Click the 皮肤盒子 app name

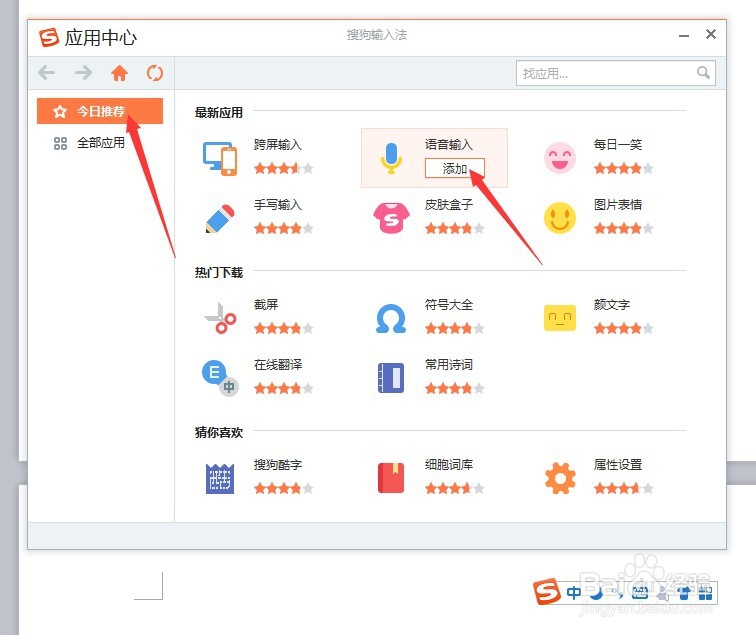coord(448,205)
